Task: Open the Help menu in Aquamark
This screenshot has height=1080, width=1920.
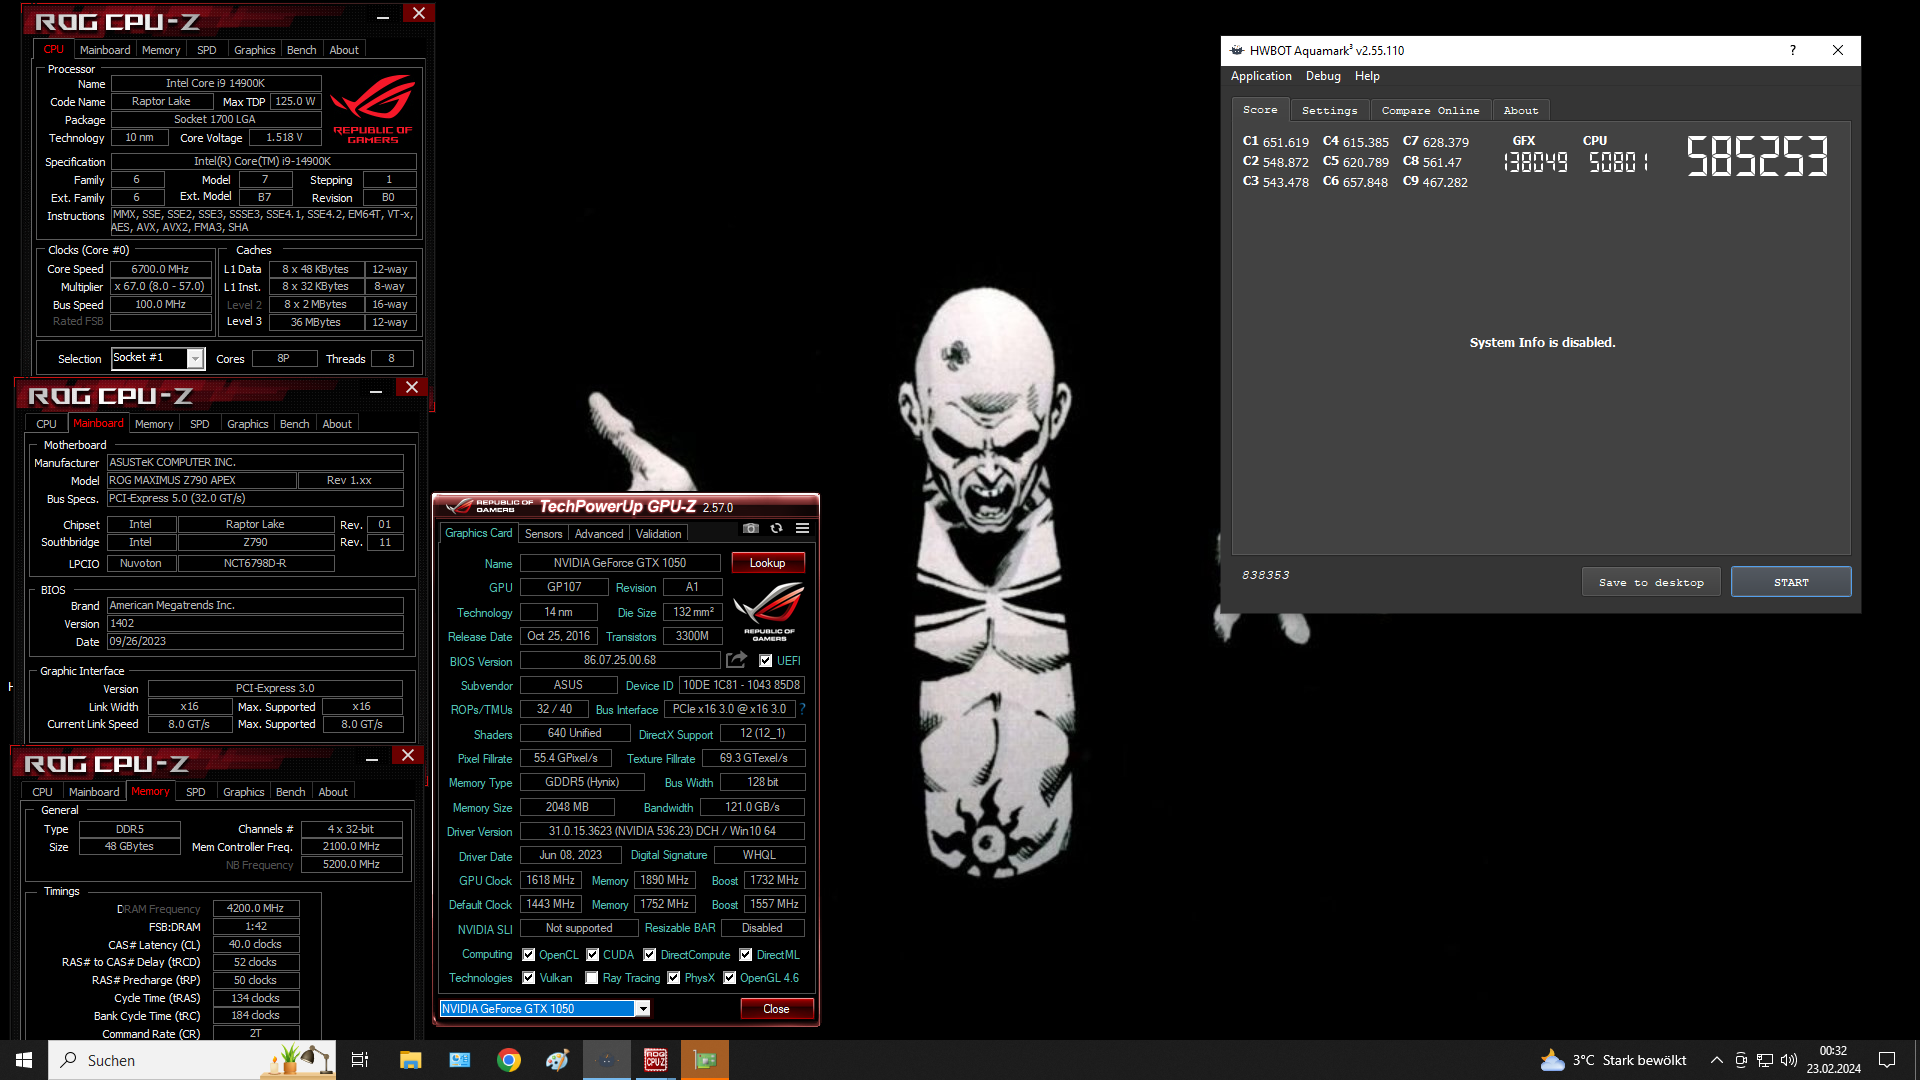Action: 1367,76
